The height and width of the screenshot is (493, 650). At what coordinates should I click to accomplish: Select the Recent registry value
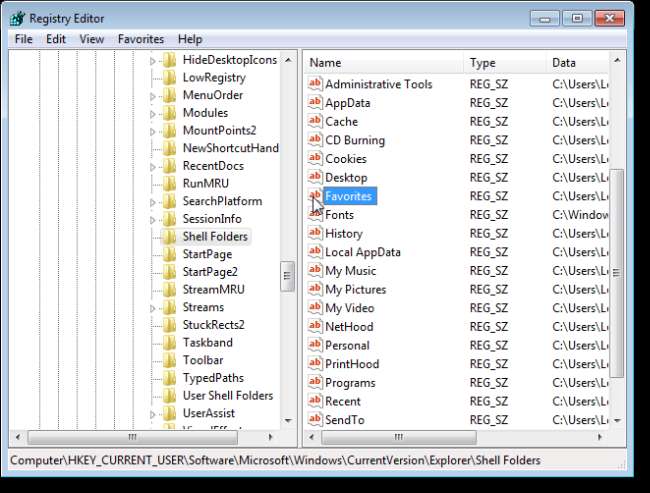coord(343,401)
